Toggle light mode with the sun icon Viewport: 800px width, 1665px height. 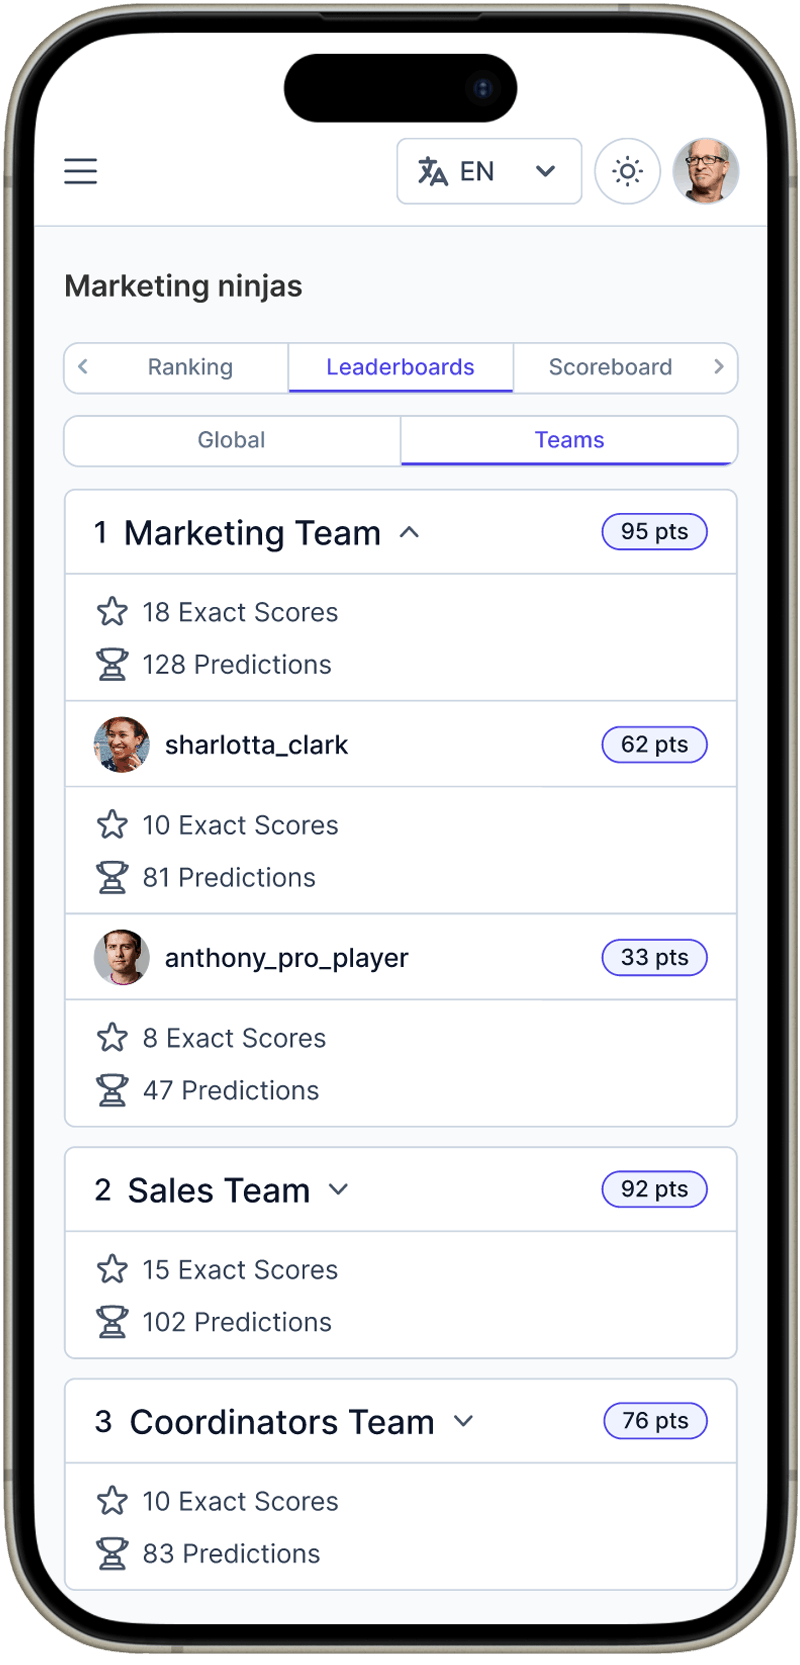pos(627,171)
